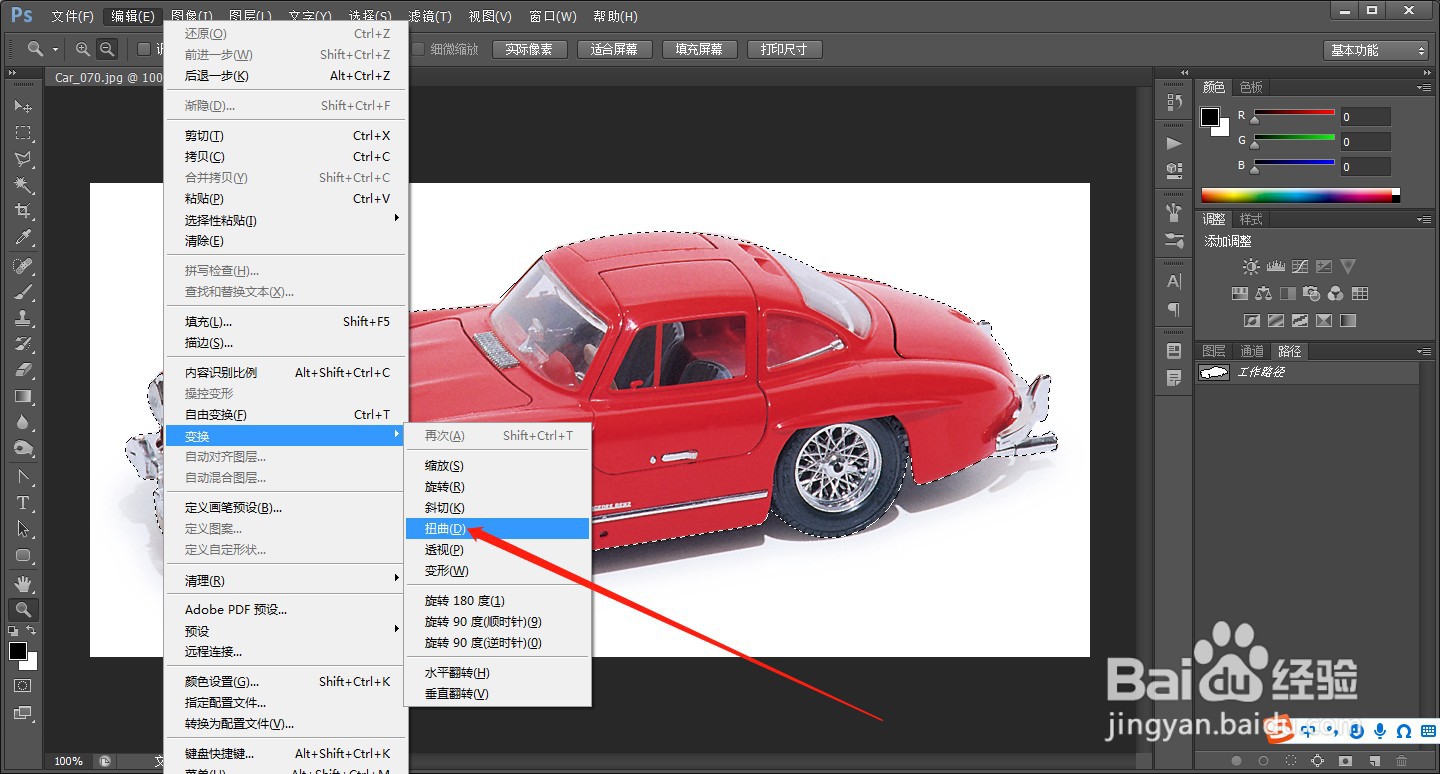This screenshot has height=774, width=1440.
Task: Click Add layer mask icon in Paths panel
Action: pyautogui.click(x=1346, y=761)
